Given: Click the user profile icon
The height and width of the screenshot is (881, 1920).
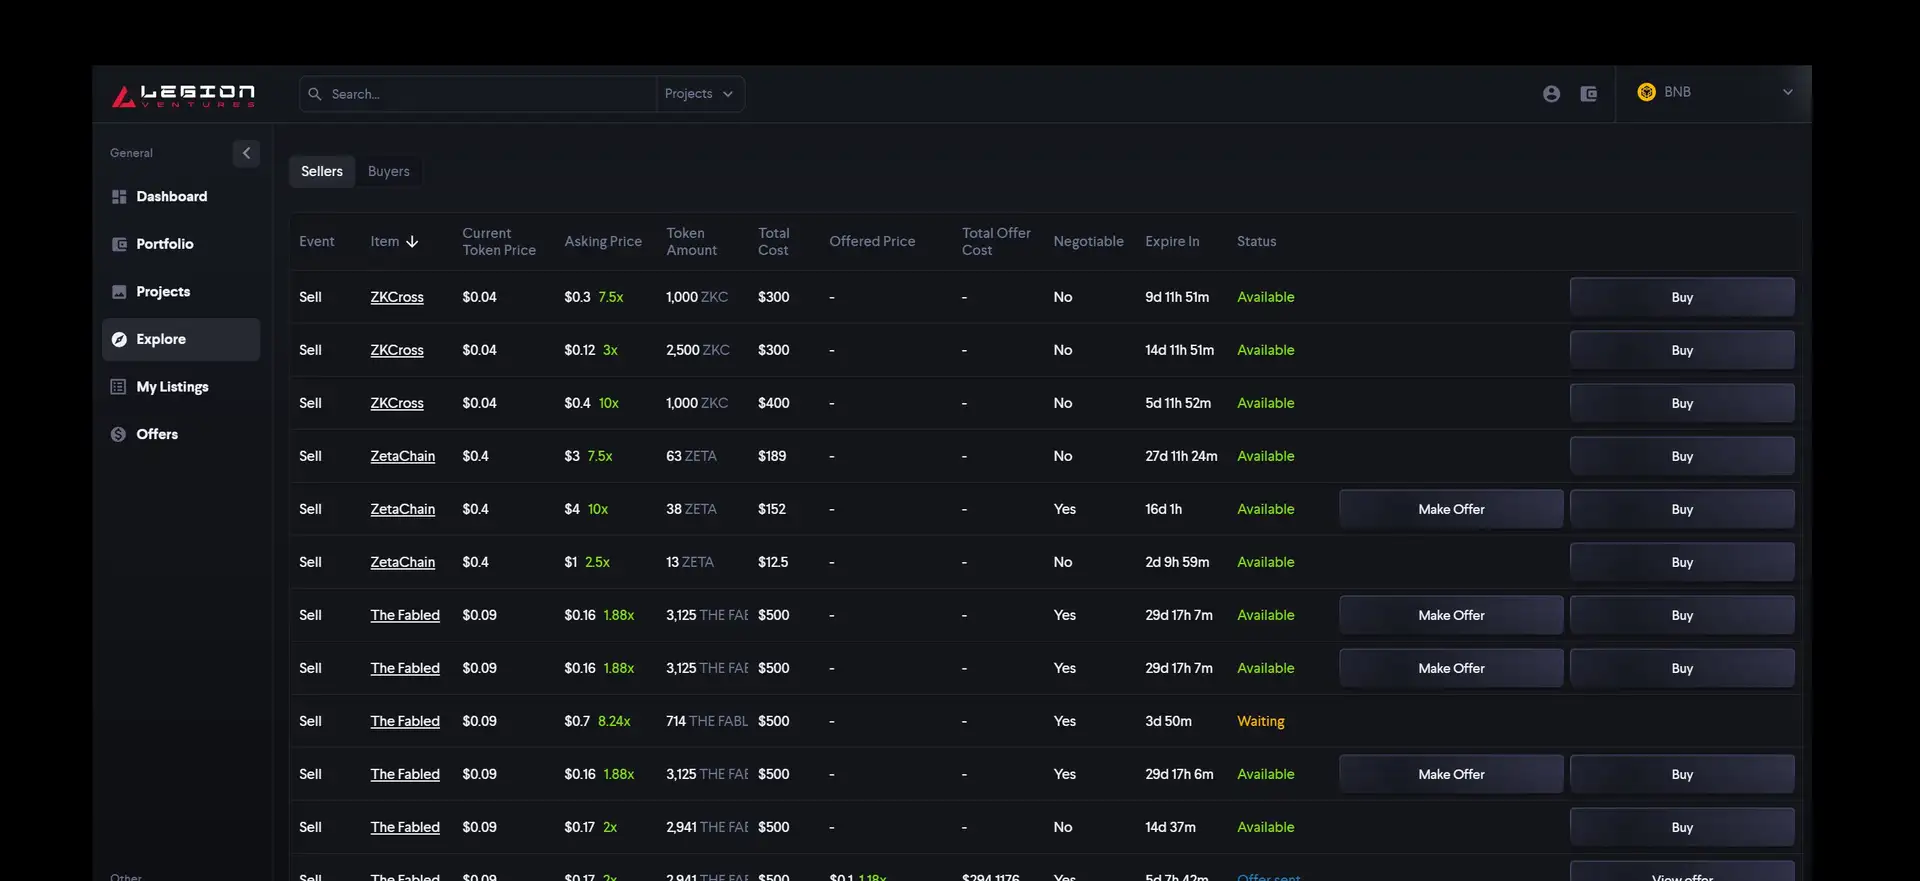Looking at the screenshot, I should tap(1551, 94).
